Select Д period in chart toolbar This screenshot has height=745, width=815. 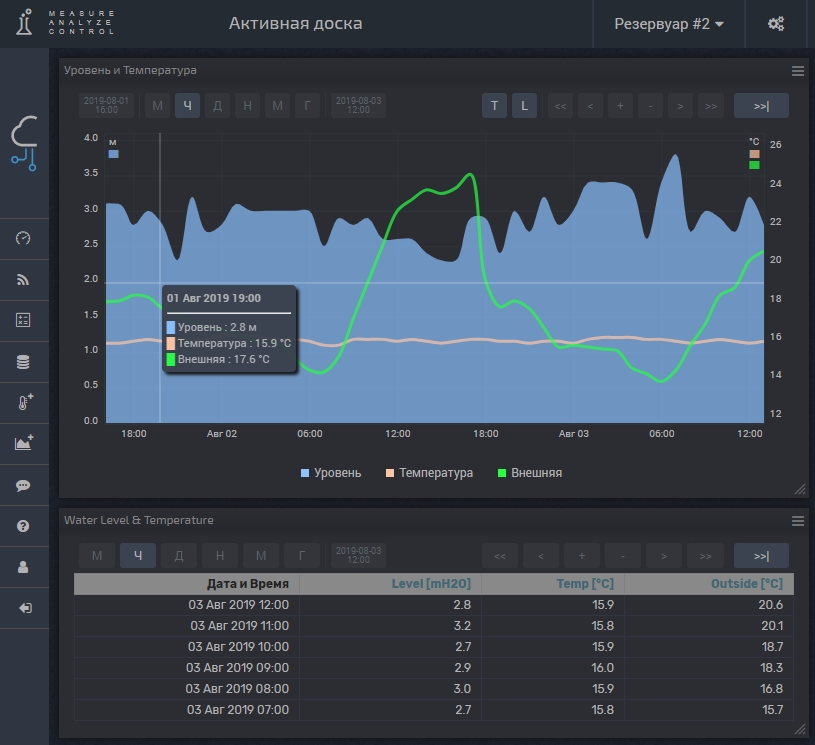click(217, 106)
